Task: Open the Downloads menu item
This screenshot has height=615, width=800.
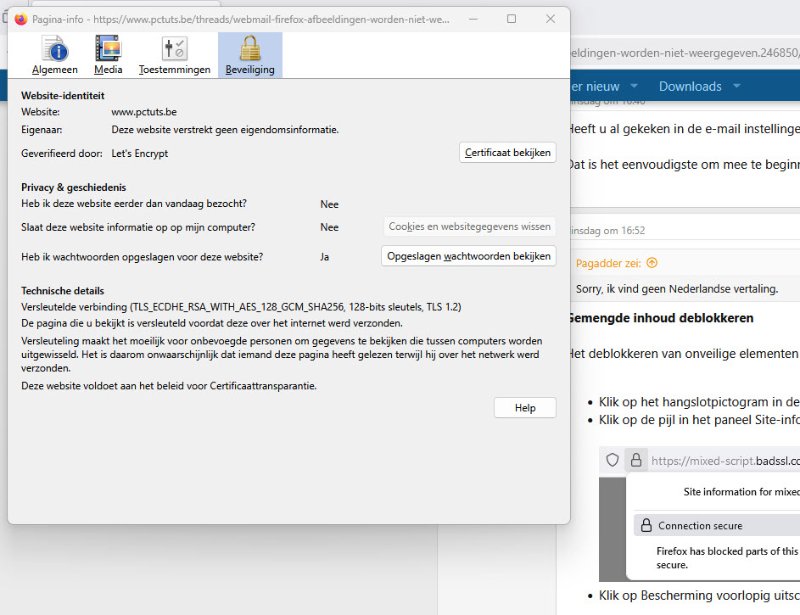Action: [x=690, y=87]
